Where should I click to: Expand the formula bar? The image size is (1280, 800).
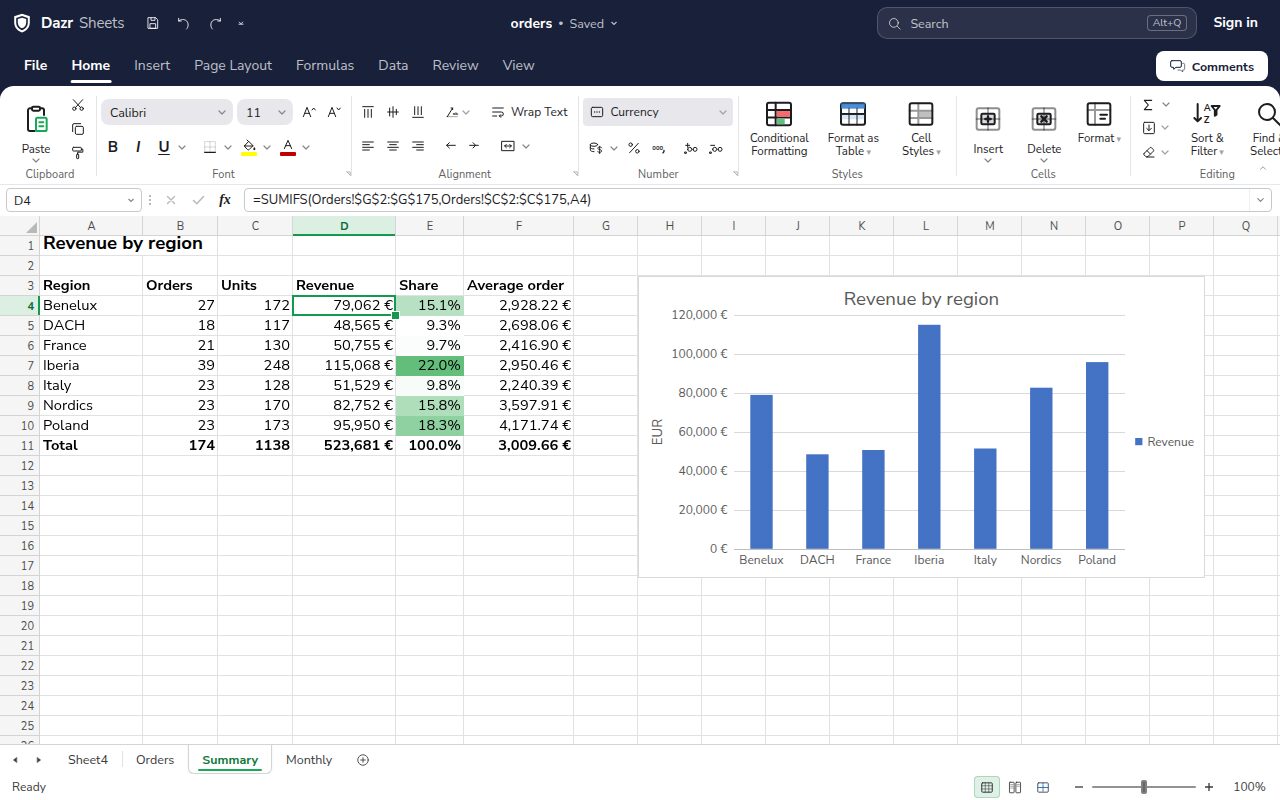(x=1261, y=200)
